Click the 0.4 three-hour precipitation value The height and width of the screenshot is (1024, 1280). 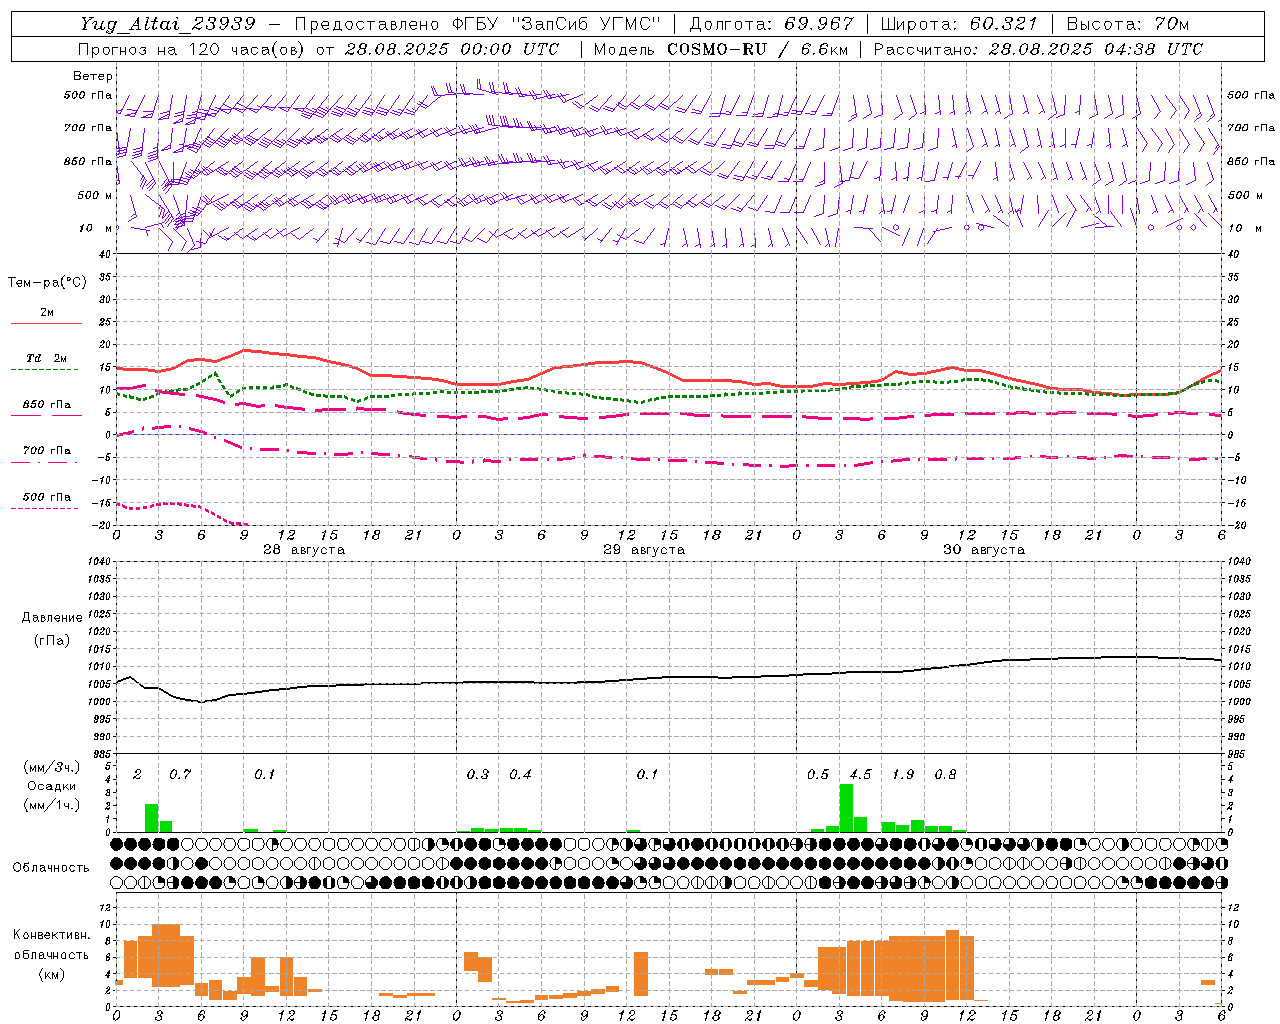520,774
